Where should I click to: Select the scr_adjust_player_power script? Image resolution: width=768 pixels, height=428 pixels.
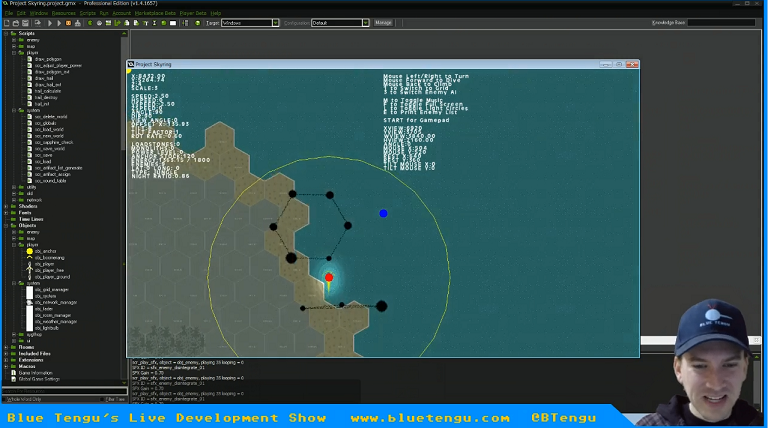click(58, 65)
